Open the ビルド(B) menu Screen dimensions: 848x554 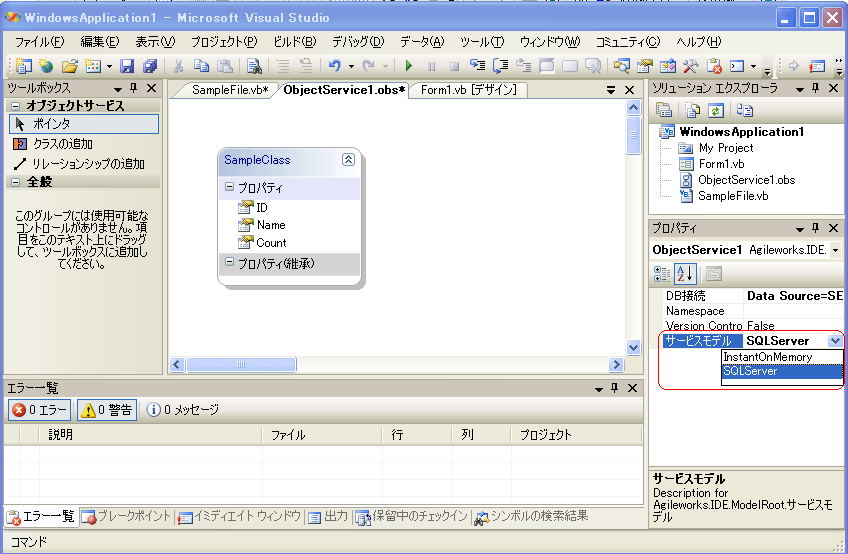tap(295, 42)
